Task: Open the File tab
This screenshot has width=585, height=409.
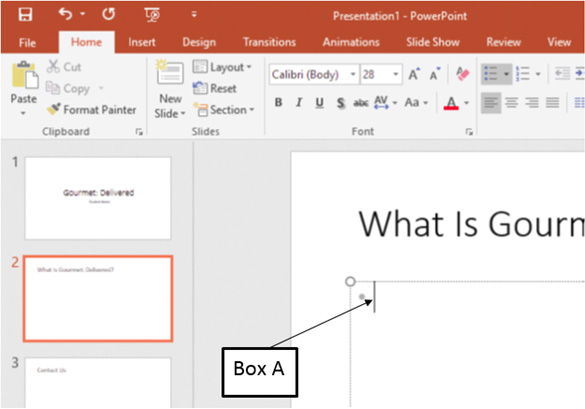Action: click(x=27, y=43)
